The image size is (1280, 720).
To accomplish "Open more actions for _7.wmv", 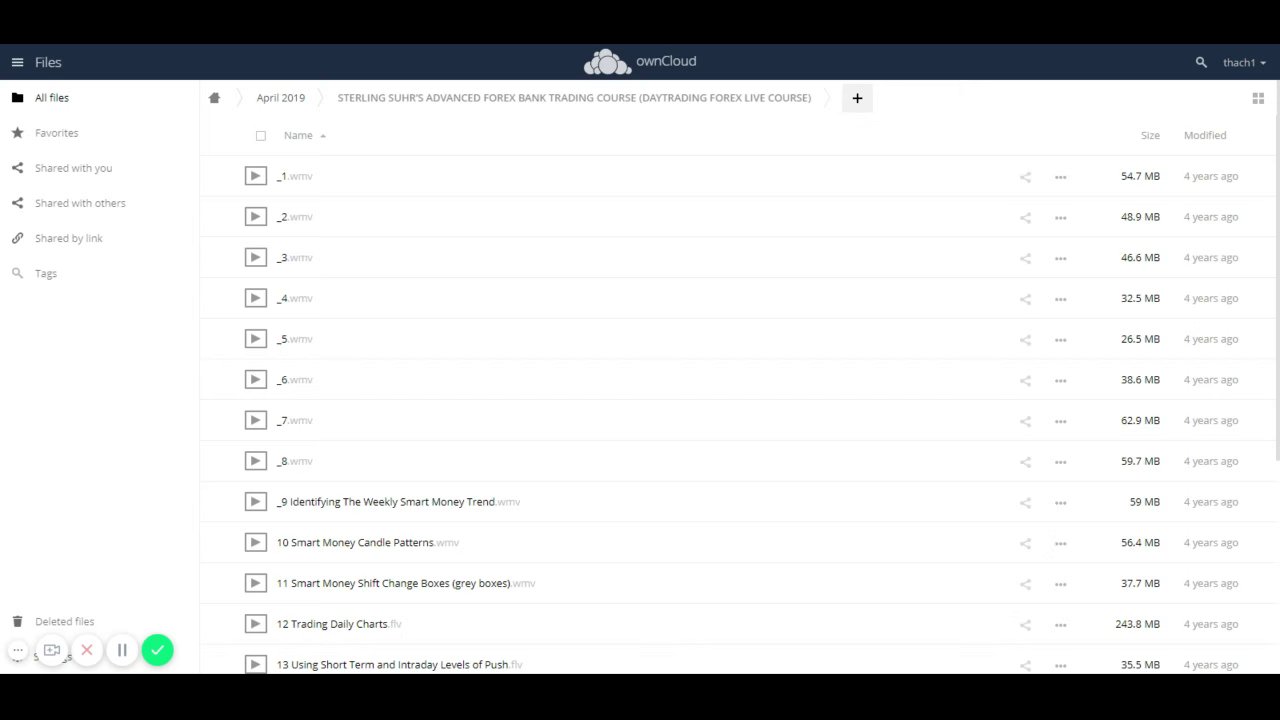I will (x=1060, y=421).
